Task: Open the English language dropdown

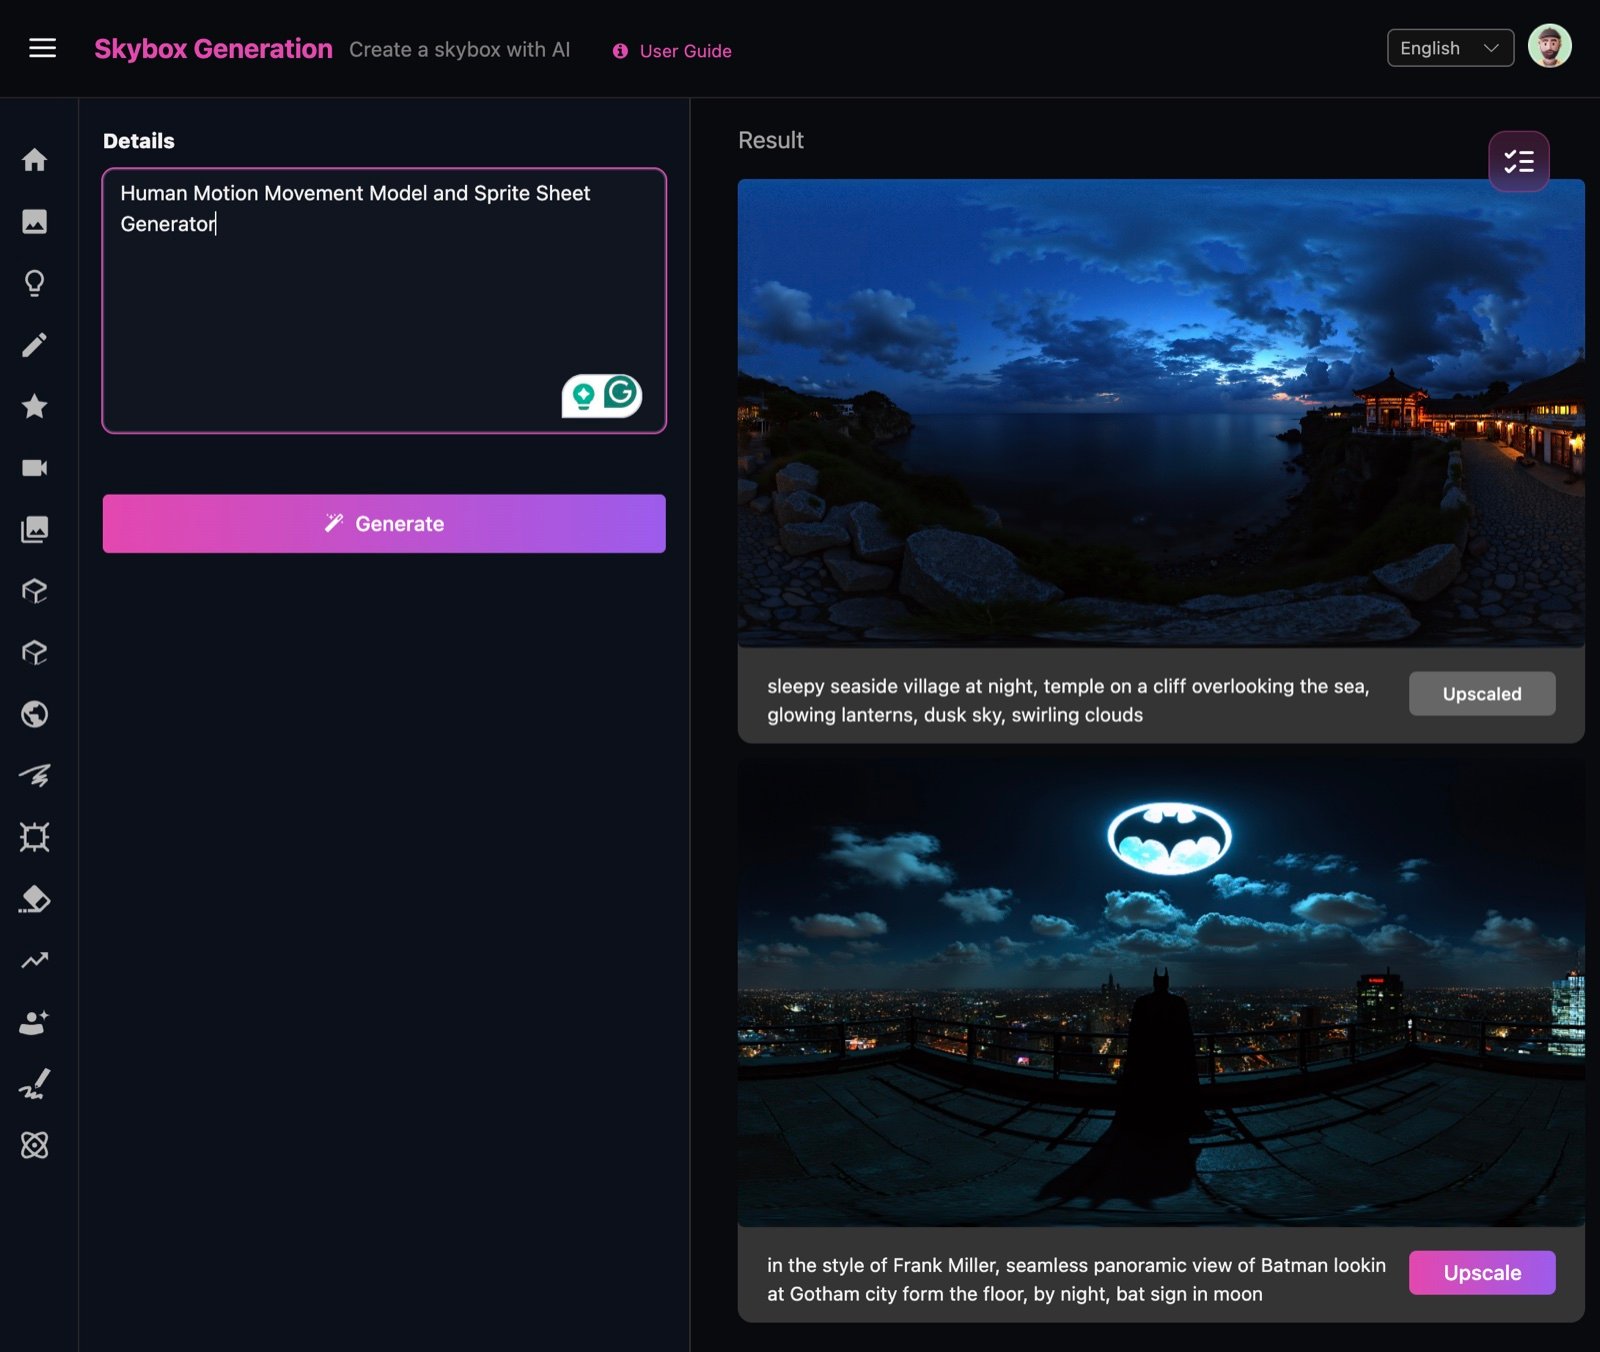Action: click(x=1450, y=48)
